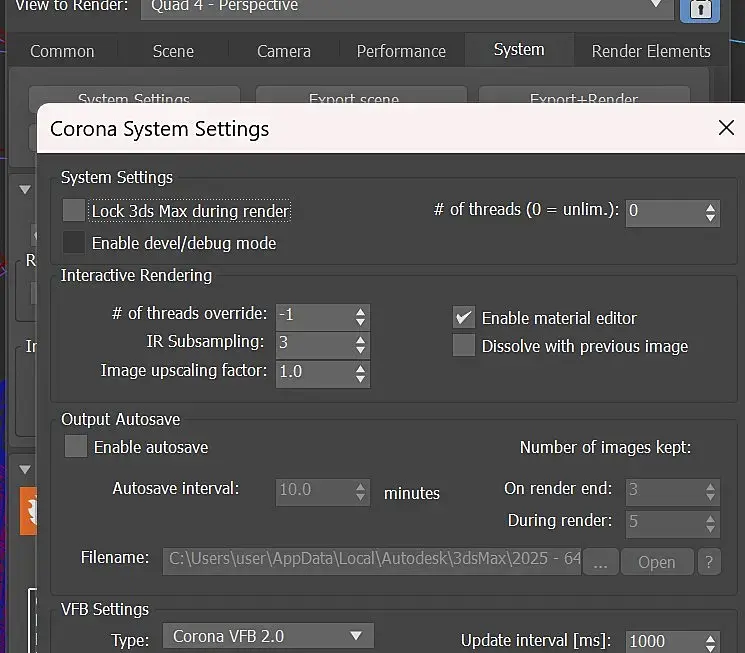The width and height of the screenshot is (745, 653).
Task: Close the Corona System Settings dialog
Action: click(x=727, y=127)
